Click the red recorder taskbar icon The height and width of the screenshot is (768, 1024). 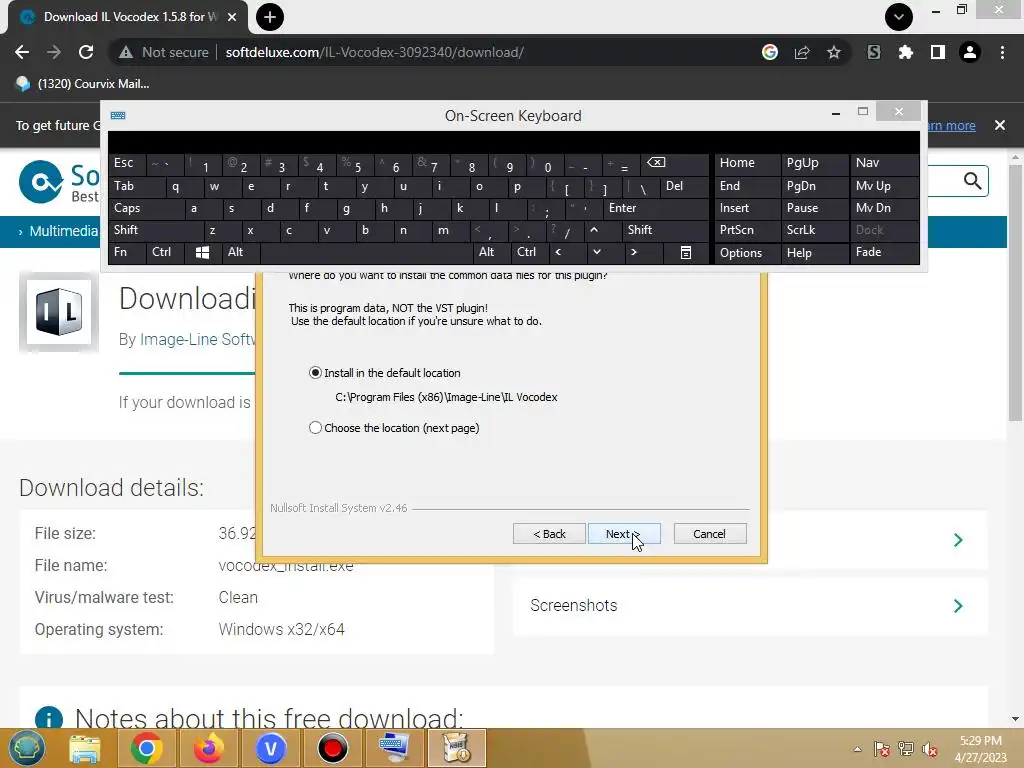click(x=332, y=748)
